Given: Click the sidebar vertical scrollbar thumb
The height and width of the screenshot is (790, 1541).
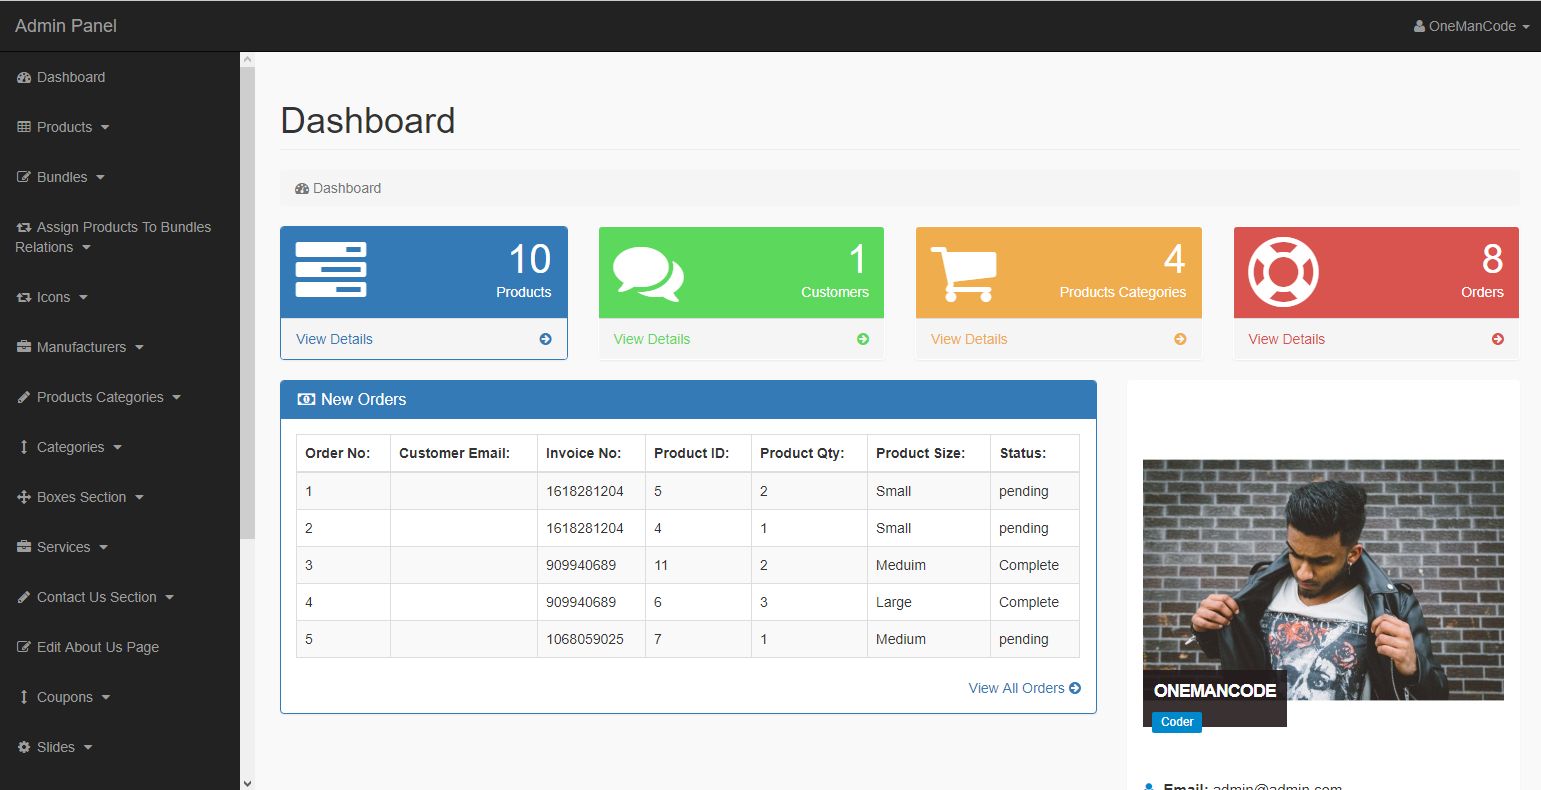Looking at the screenshot, I should (248, 303).
